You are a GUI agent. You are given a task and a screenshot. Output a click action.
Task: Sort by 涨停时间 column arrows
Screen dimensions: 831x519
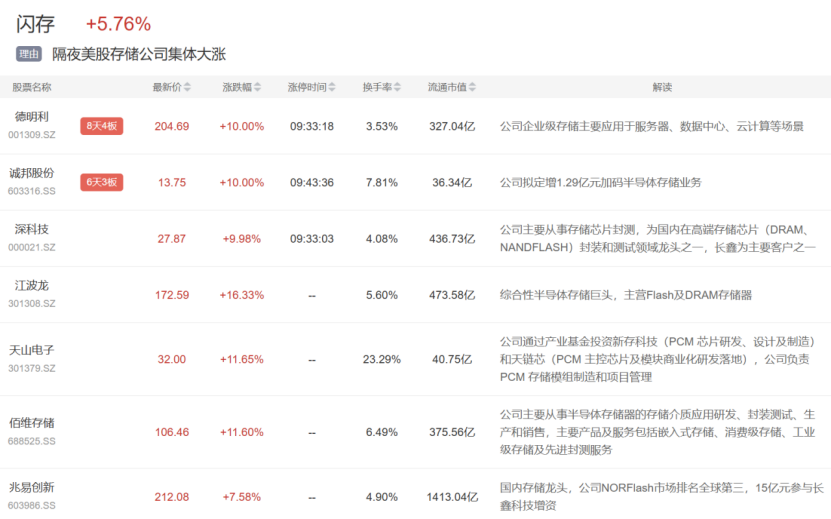pos(332,87)
